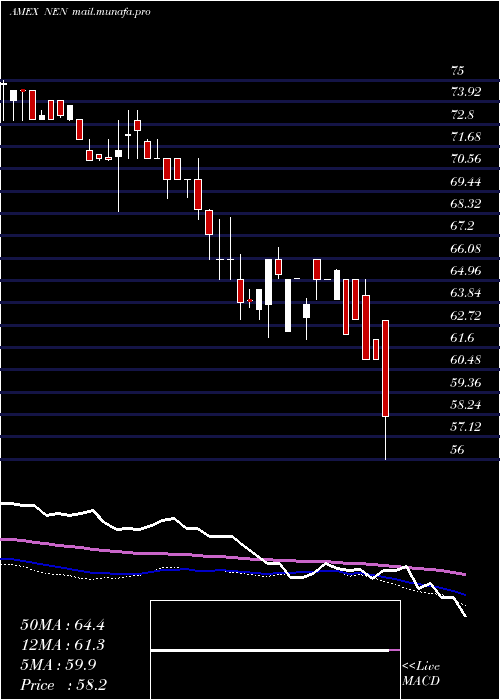500x700 pixels.
Task: Click the 73.92 price axis label
Action: tap(467, 92)
